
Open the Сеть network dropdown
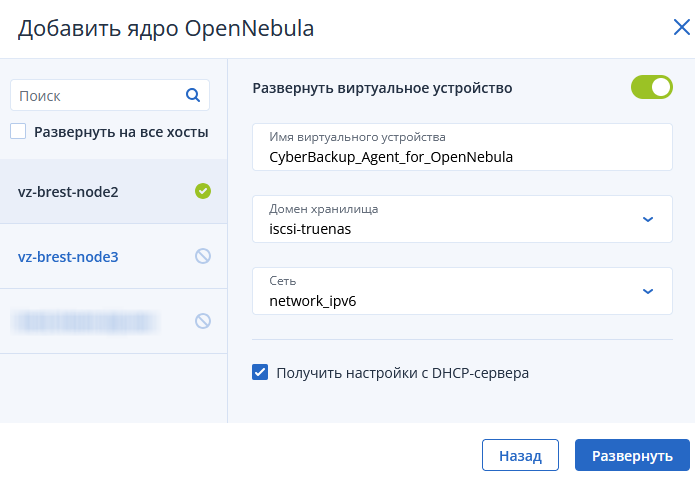(x=462, y=291)
